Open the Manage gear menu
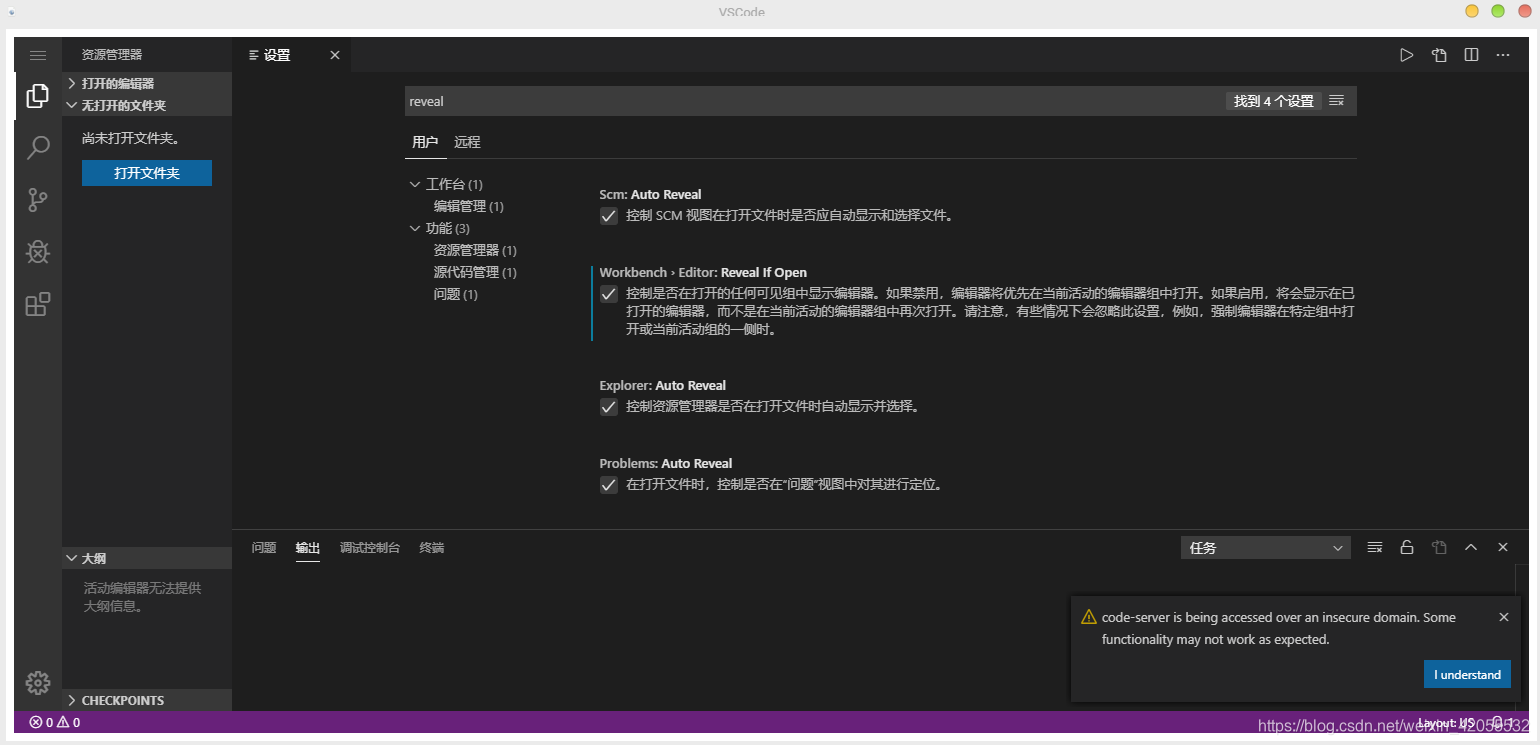Image resolution: width=1540 pixels, height=745 pixels. click(x=38, y=683)
